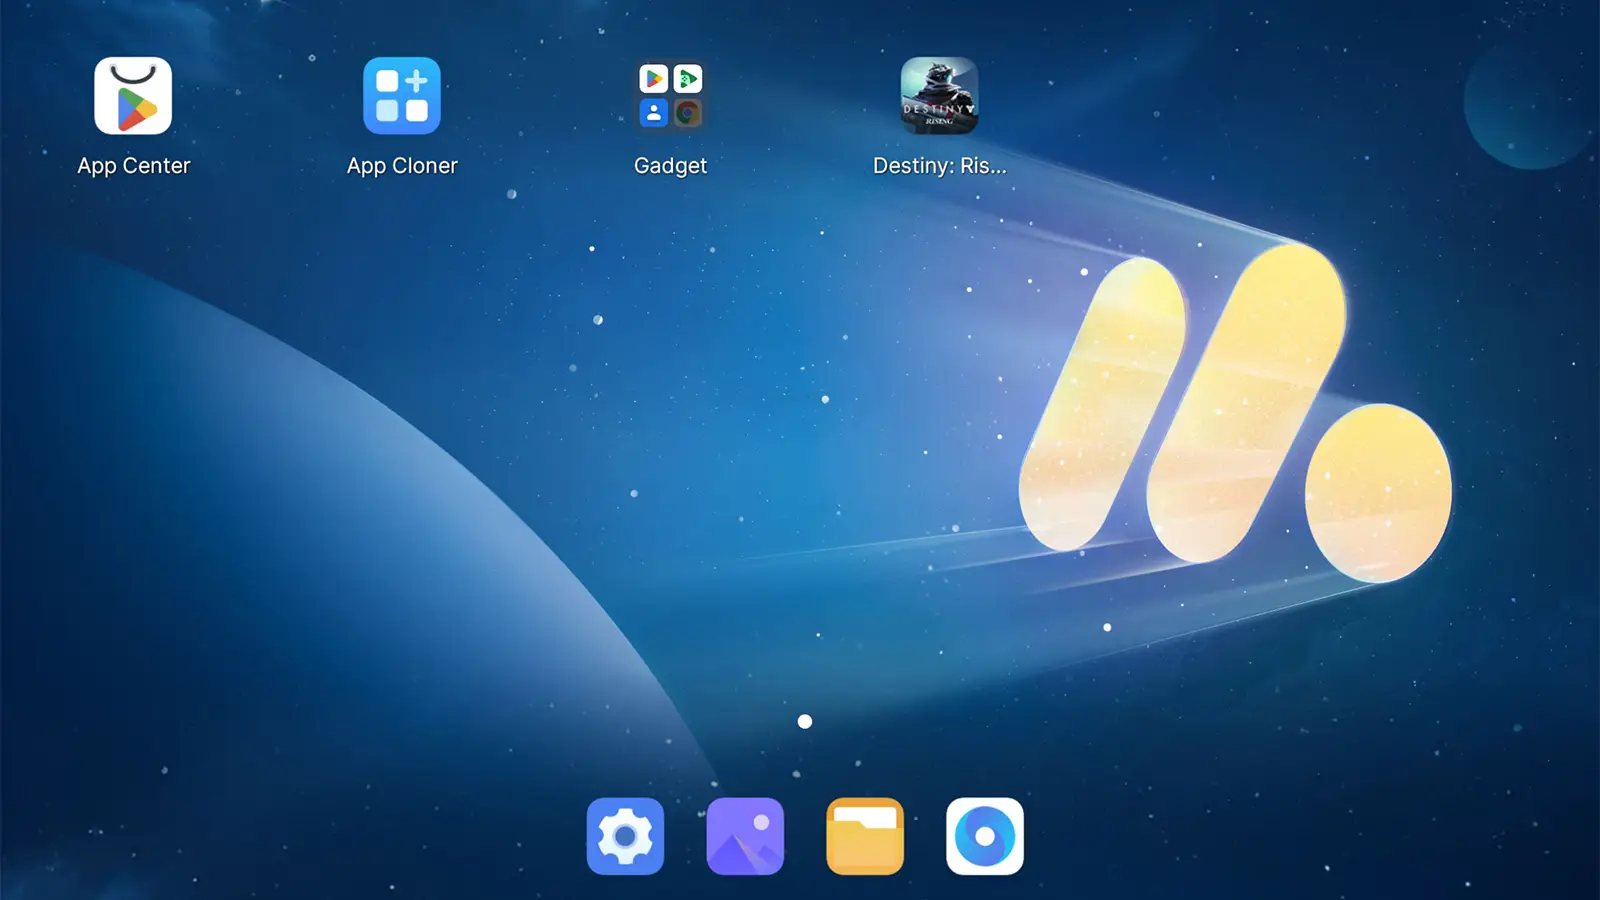Tap the Gadget folder name

[670, 165]
